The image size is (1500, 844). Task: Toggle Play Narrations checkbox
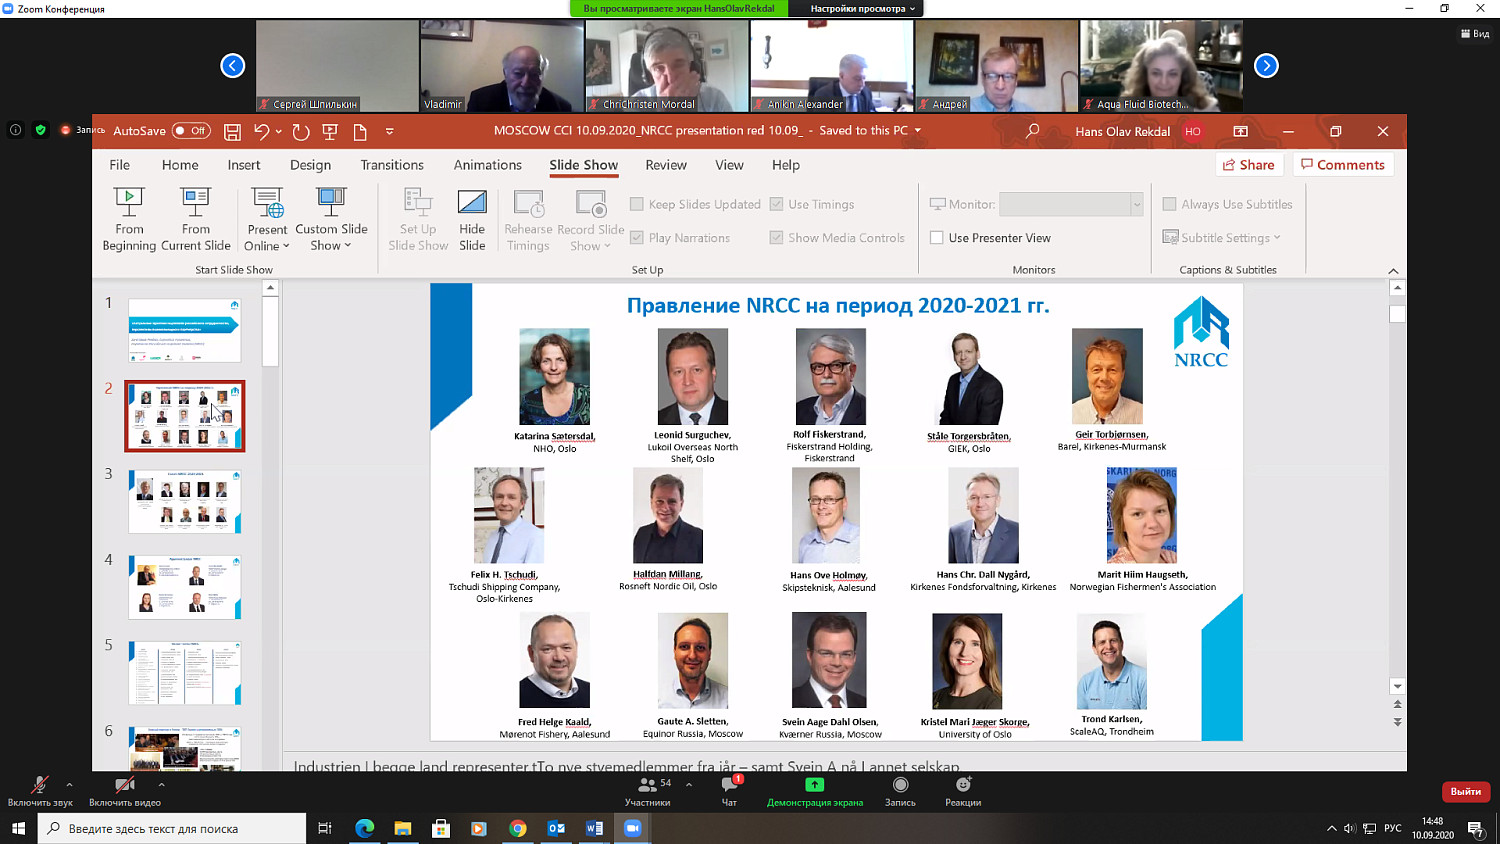pyautogui.click(x=636, y=238)
